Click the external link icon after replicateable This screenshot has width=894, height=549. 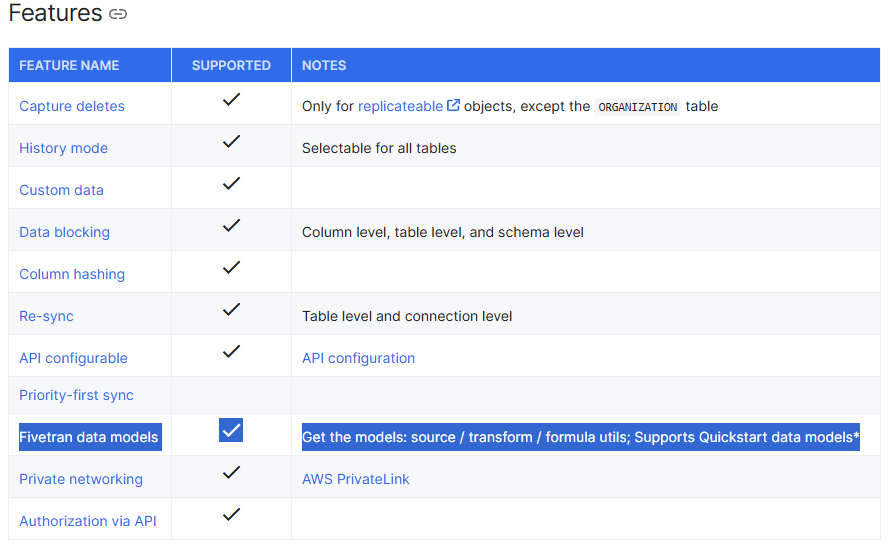tap(453, 105)
